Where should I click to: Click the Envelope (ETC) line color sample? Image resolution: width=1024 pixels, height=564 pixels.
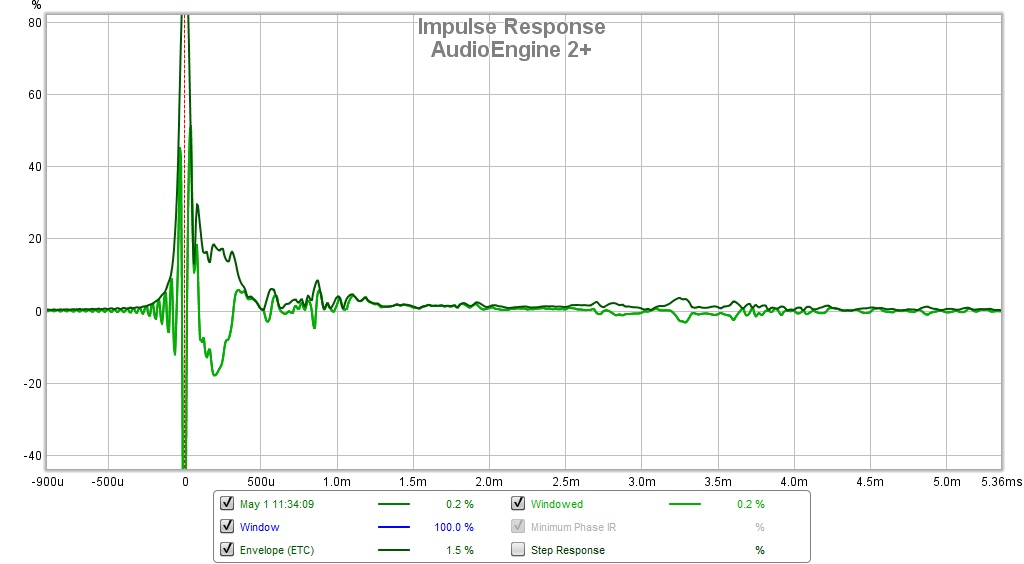(x=394, y=550)
